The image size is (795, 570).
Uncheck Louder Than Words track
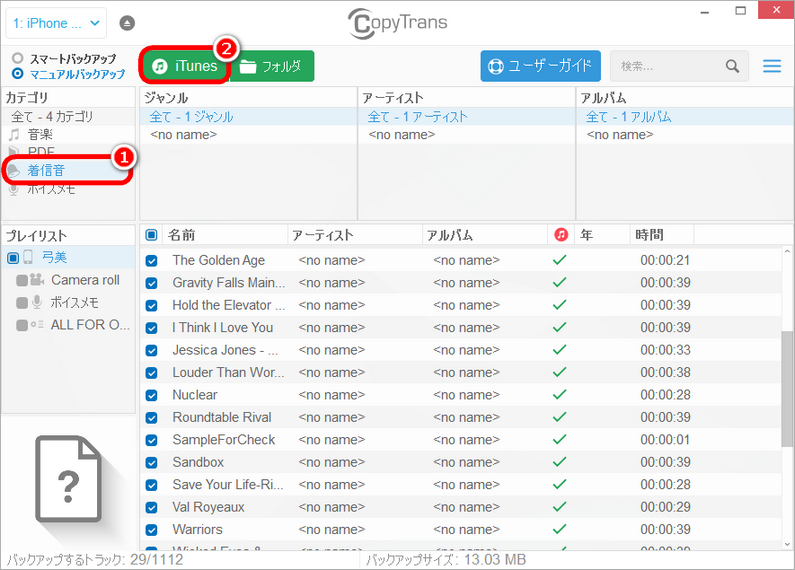point(151,373)
